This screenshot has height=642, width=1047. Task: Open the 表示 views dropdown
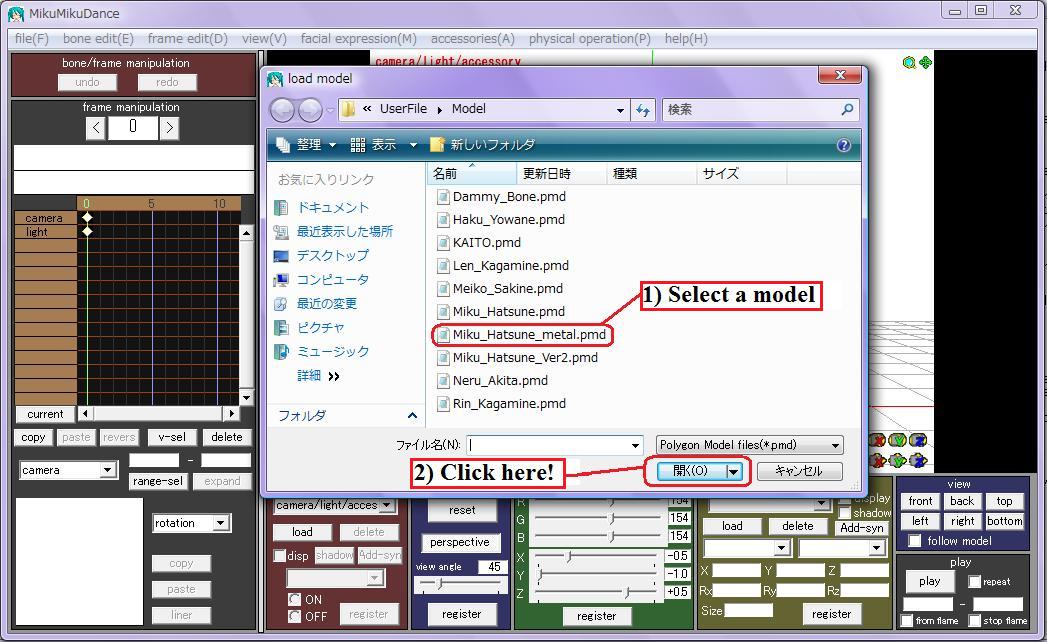click(384, 145)
